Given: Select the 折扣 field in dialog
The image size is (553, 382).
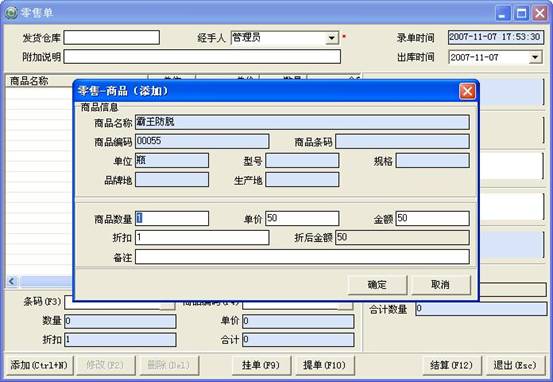Looking at the screenshot, I should tap(202, 238).
